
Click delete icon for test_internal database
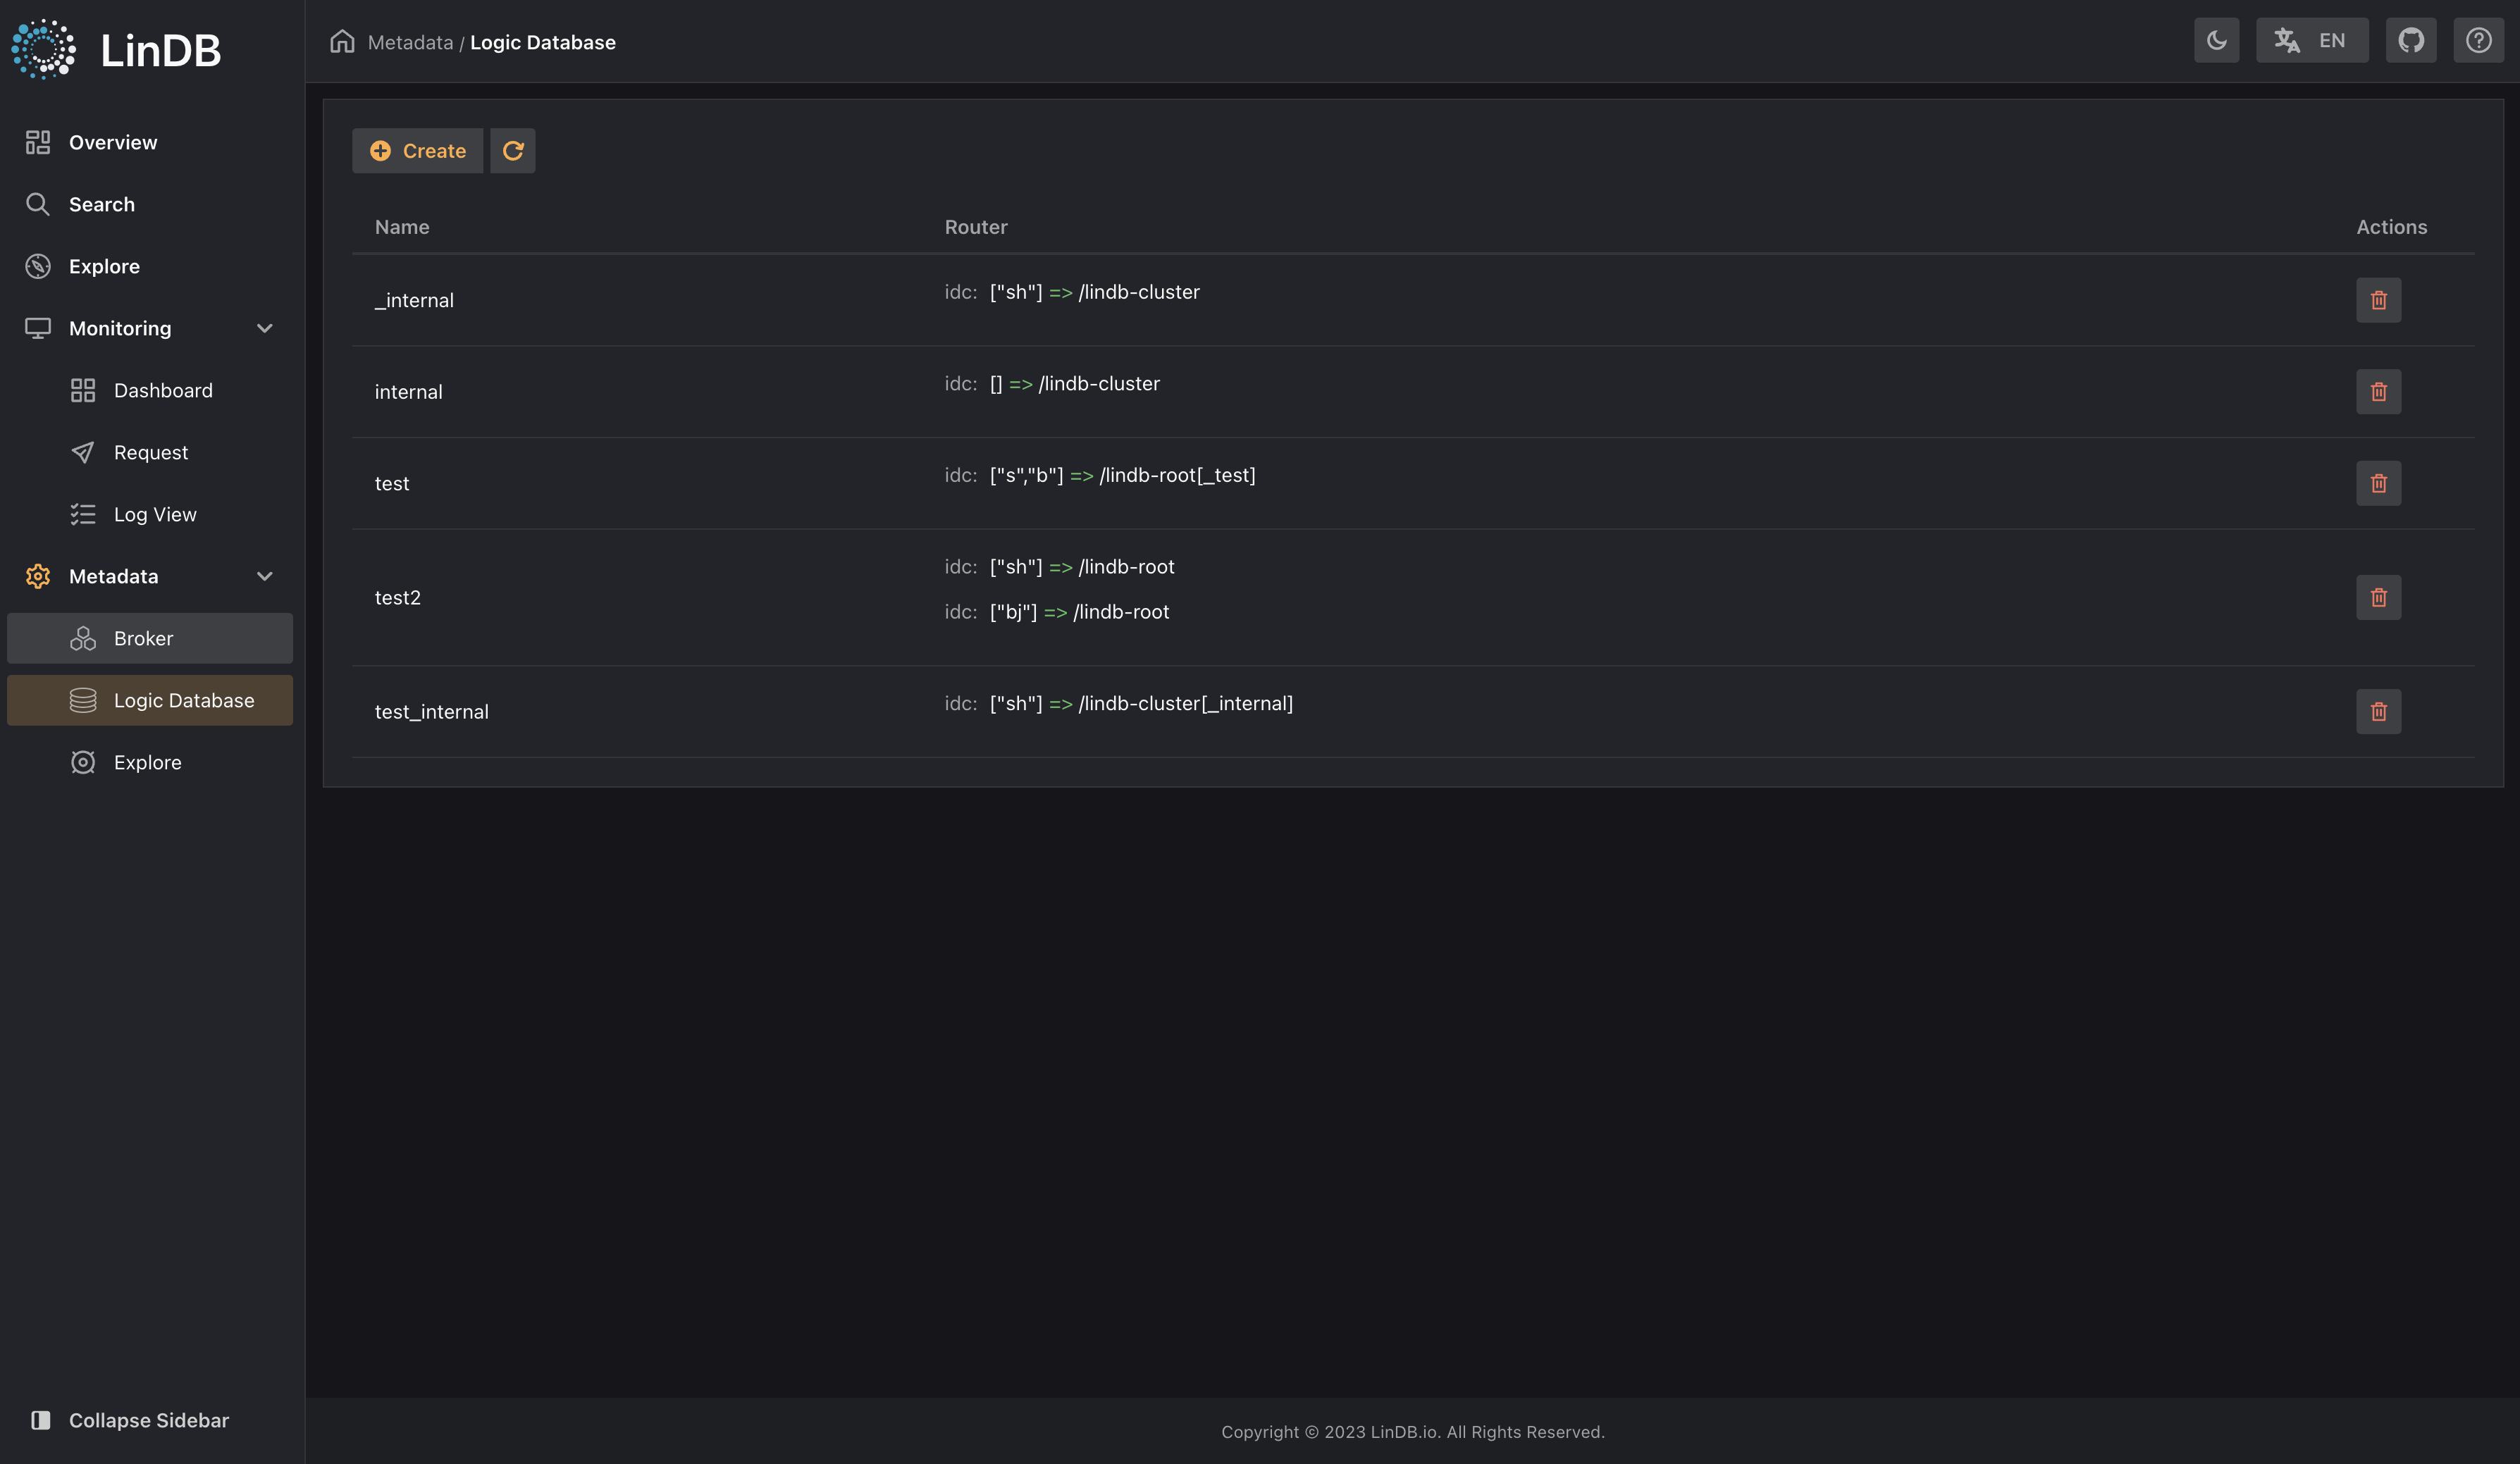point(2379,711)
